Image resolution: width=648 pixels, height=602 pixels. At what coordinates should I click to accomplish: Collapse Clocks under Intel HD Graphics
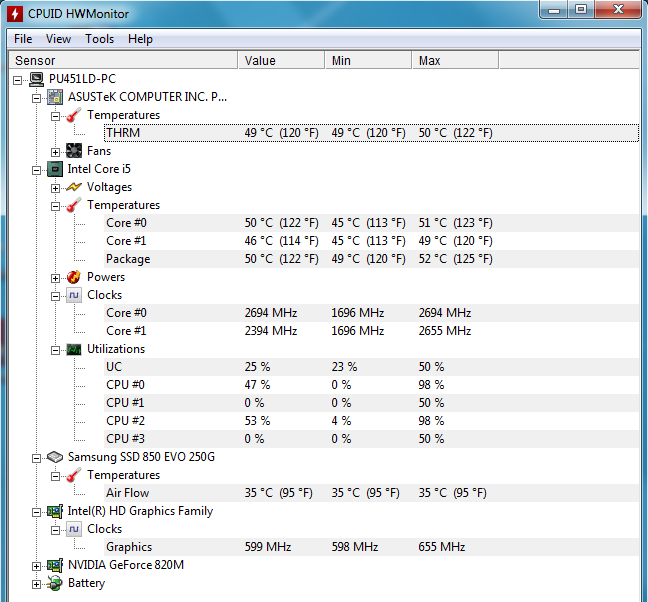(55, 531)
